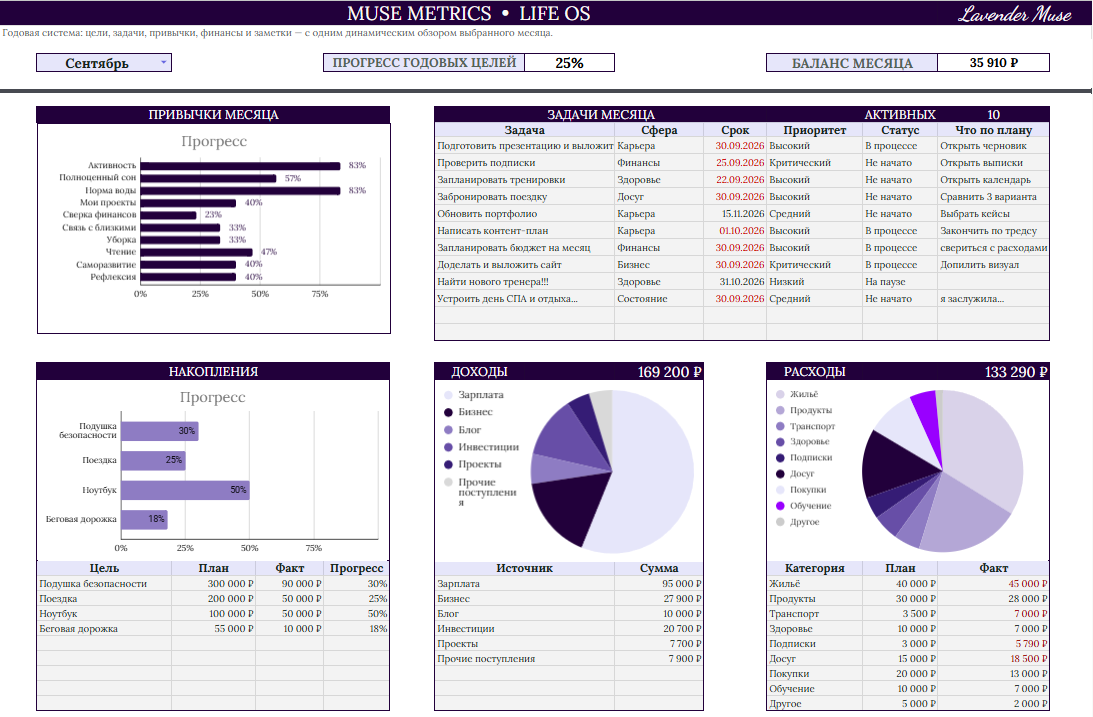This screenshot has width=1093, height=717.
Task: Click the expenses total 133 290 ₽
Action: [x=1016, y=372]
